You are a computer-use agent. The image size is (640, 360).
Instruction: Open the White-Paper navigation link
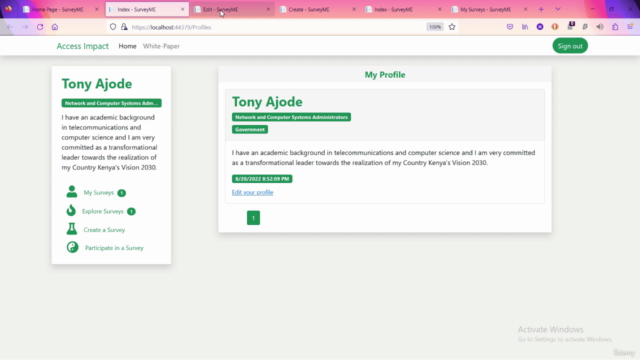[x=161, y=46]
